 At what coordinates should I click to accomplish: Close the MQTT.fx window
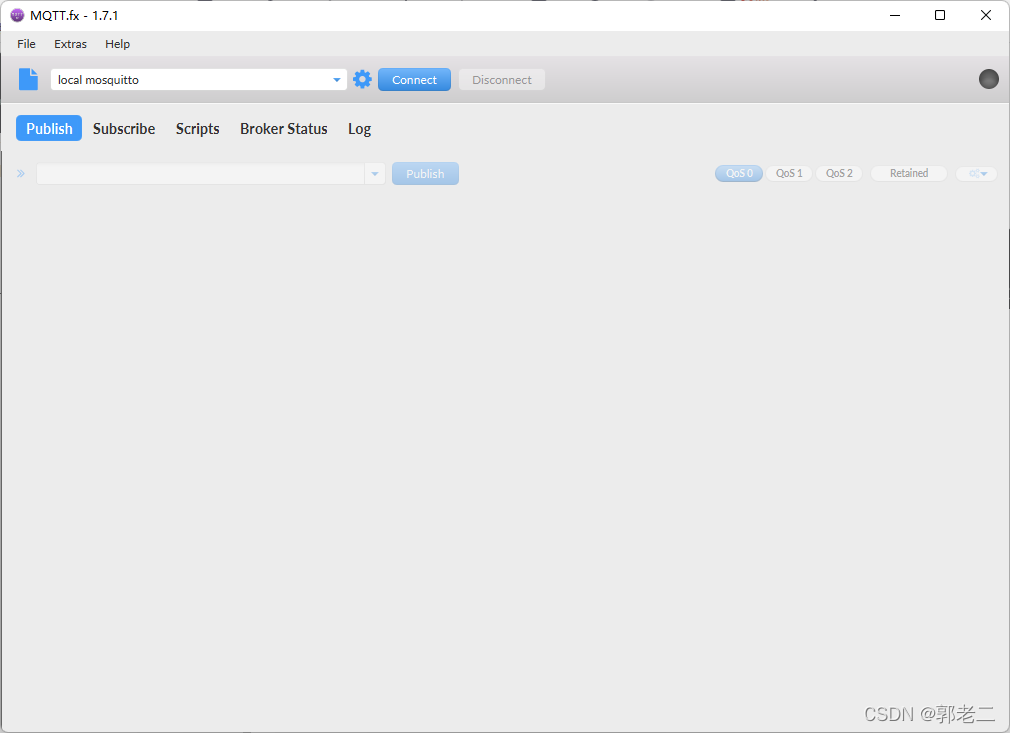point(986,15)
